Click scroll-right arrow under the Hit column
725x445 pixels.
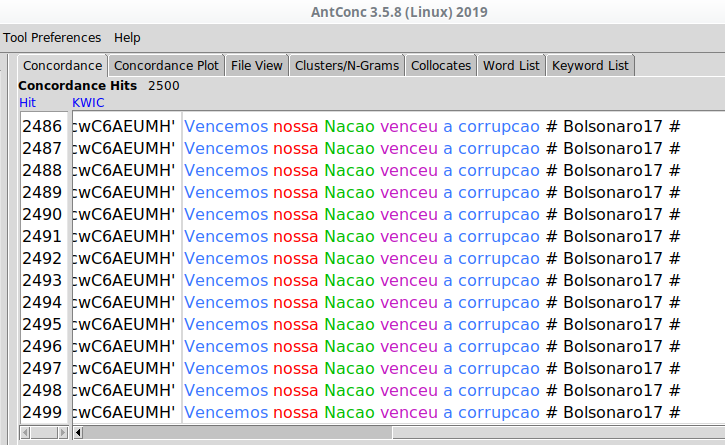pyautogui.click(x=62, y=433)
